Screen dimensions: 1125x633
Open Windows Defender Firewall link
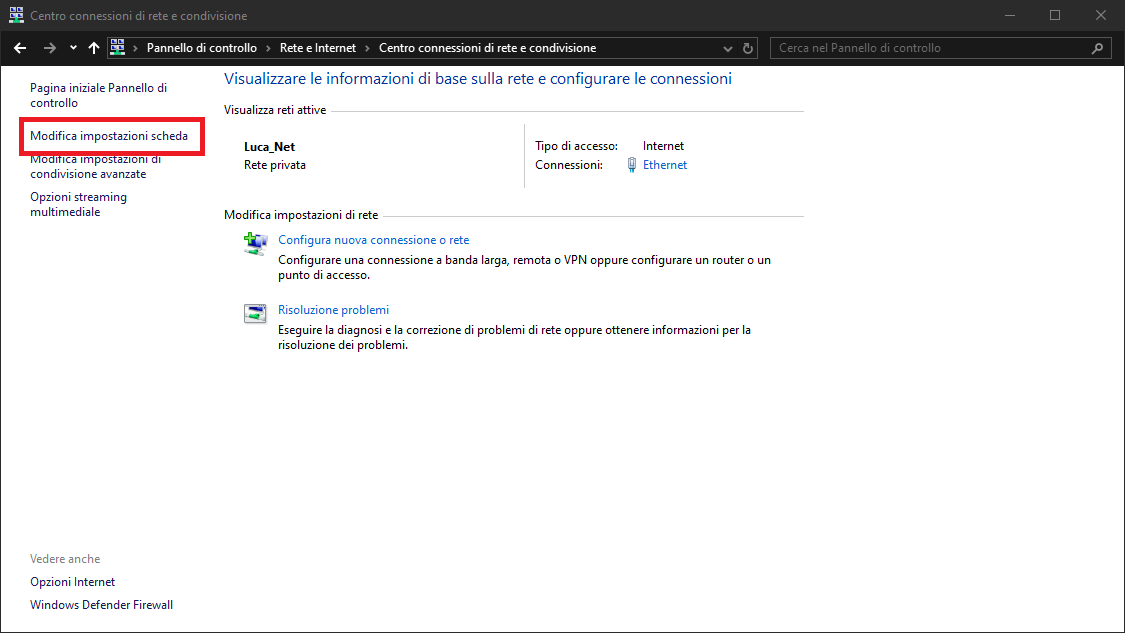(x=101, y=605)
